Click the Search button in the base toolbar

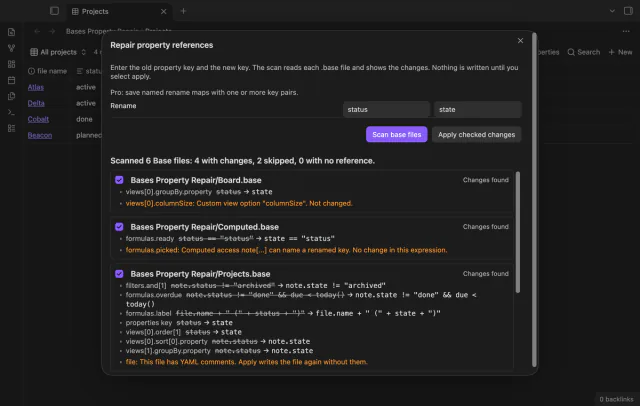[x=584, y=52]
